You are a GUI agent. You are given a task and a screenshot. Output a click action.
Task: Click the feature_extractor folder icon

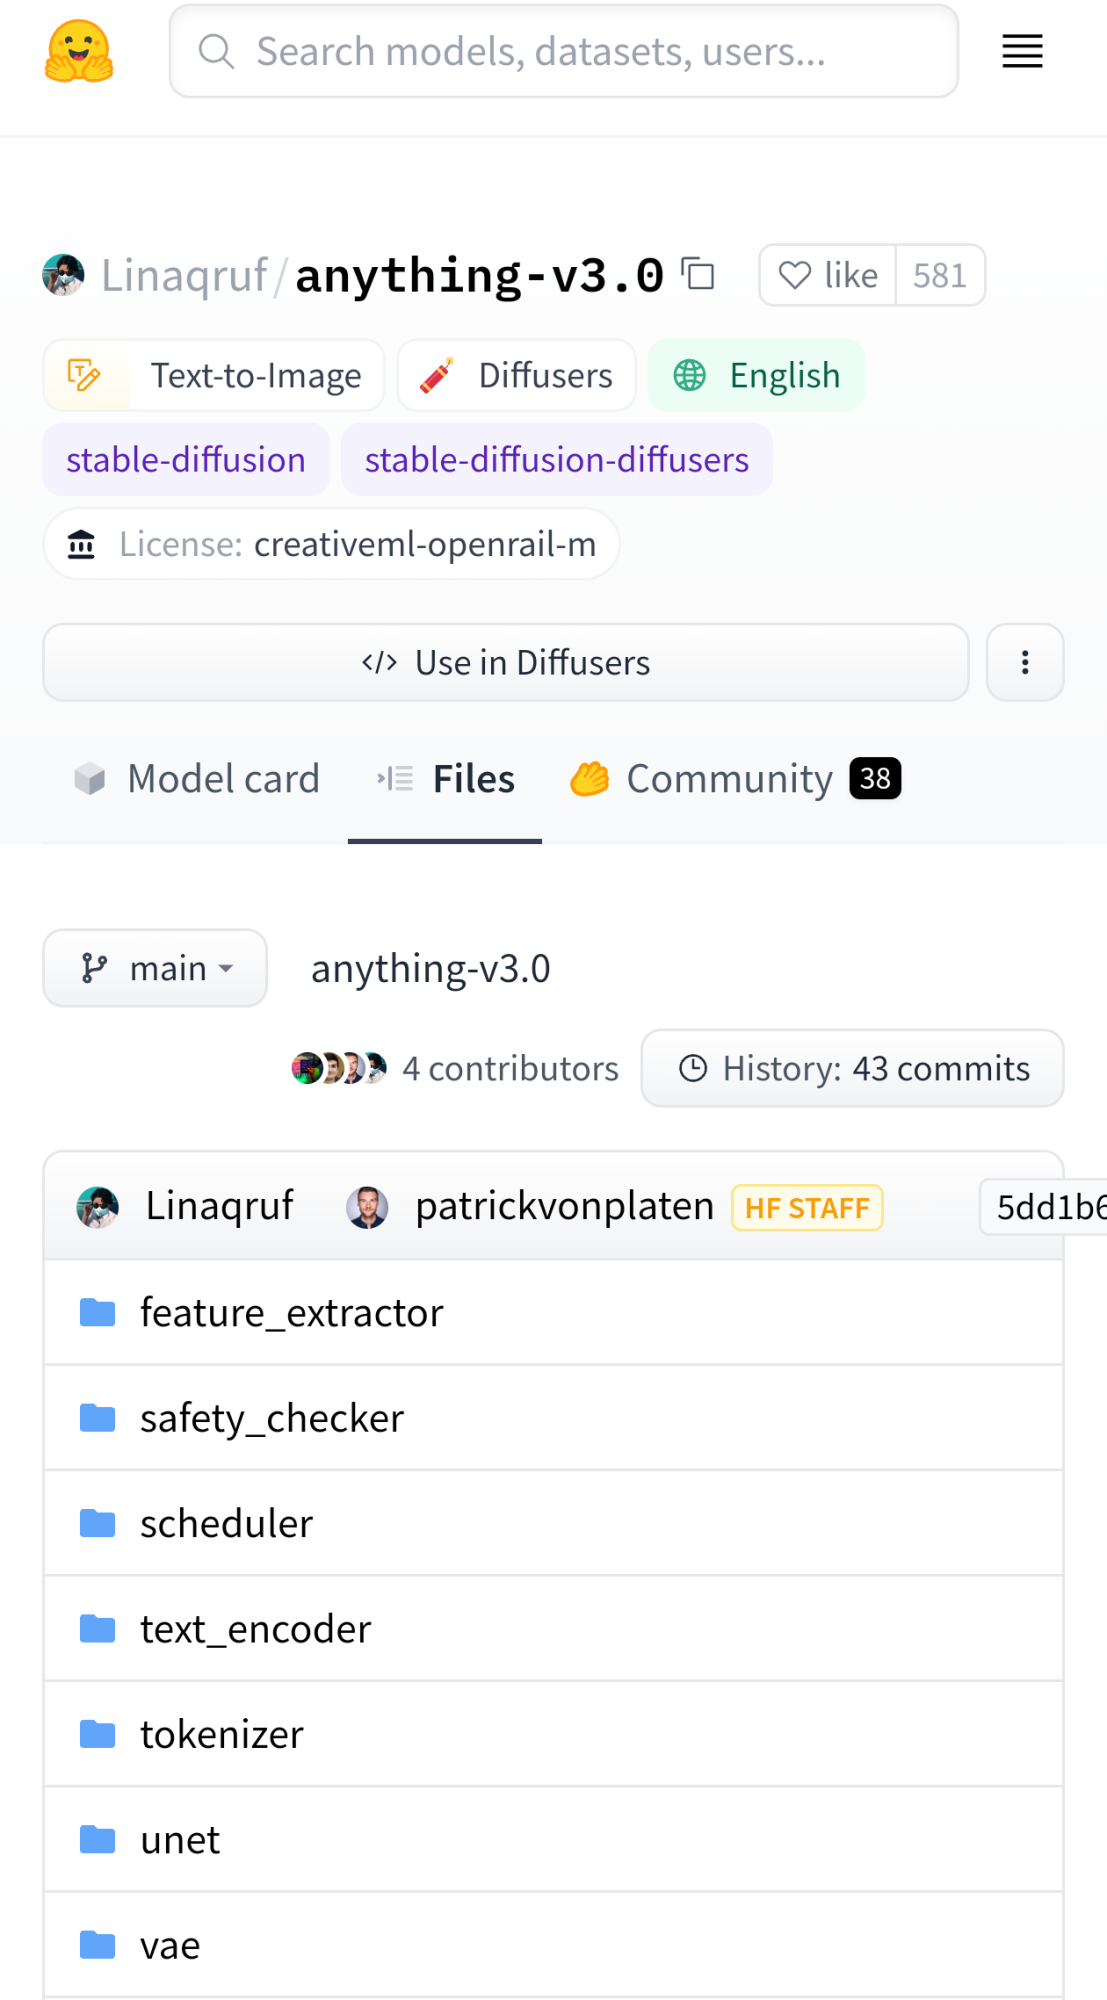(98, 1312)
